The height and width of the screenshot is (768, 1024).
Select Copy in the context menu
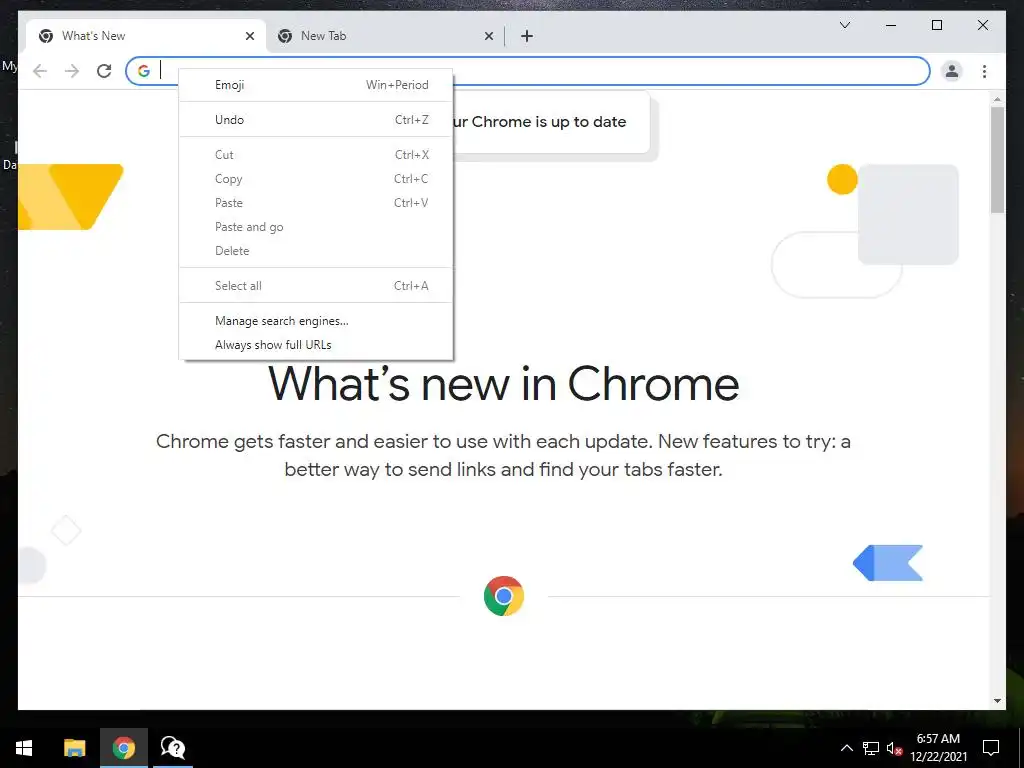pyautogui.click(x=315, y=179)
